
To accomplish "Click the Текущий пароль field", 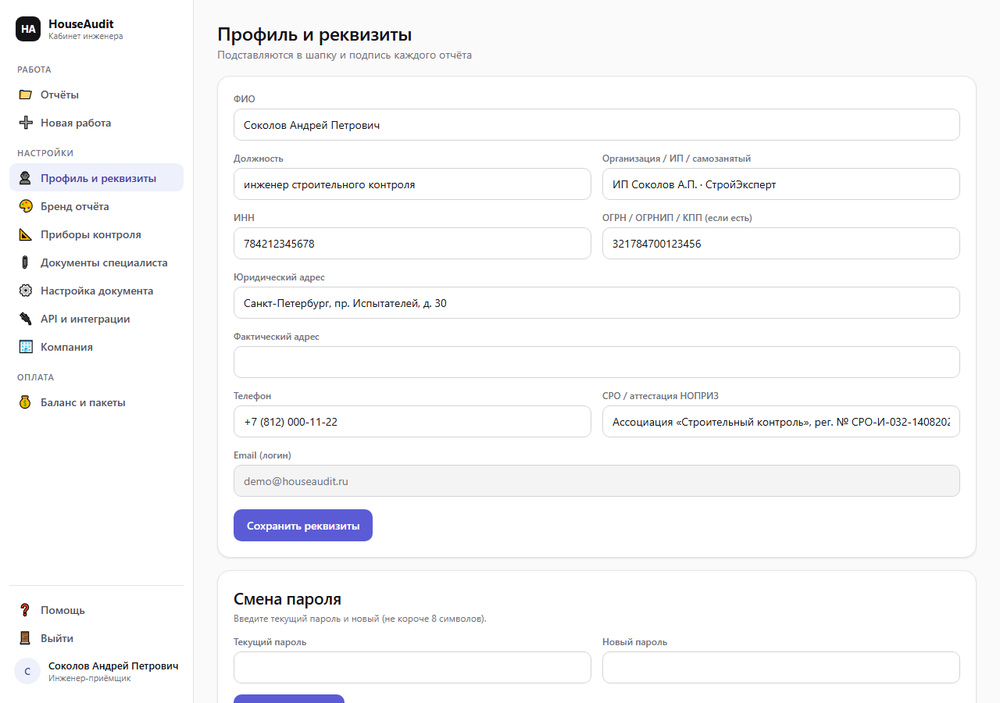I will pyautogui.click(x=412, y=667).
